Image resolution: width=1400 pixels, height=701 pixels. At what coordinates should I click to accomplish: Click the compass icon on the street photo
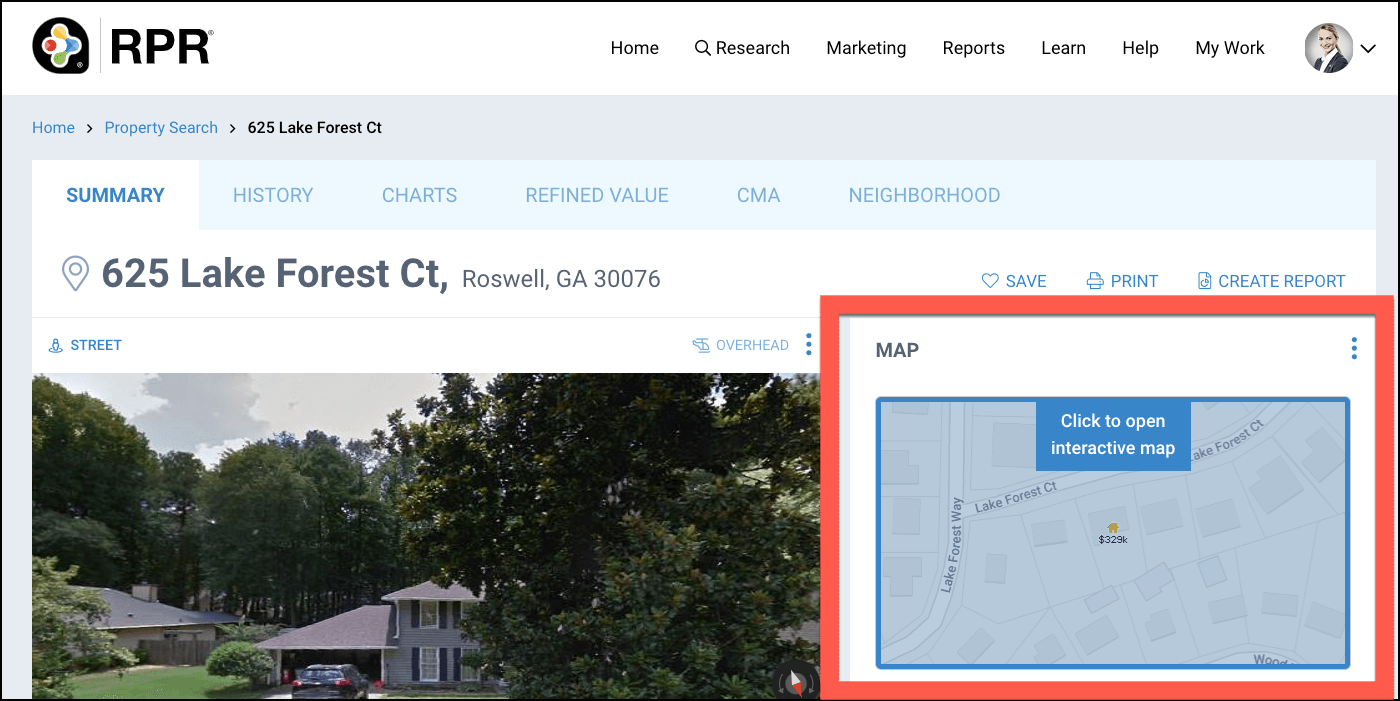click(795, 682)
